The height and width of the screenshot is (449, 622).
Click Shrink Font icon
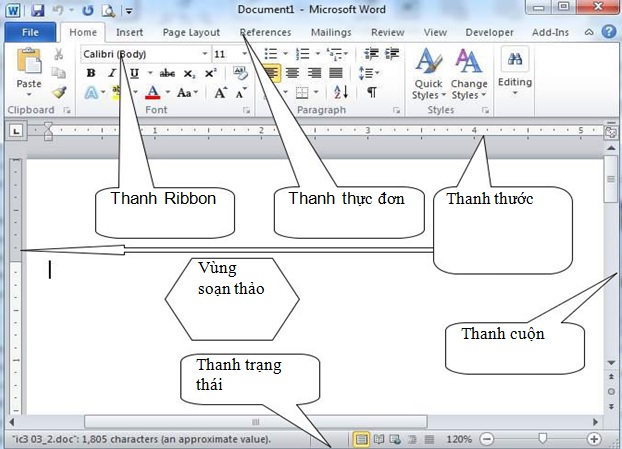pos(241,93)
